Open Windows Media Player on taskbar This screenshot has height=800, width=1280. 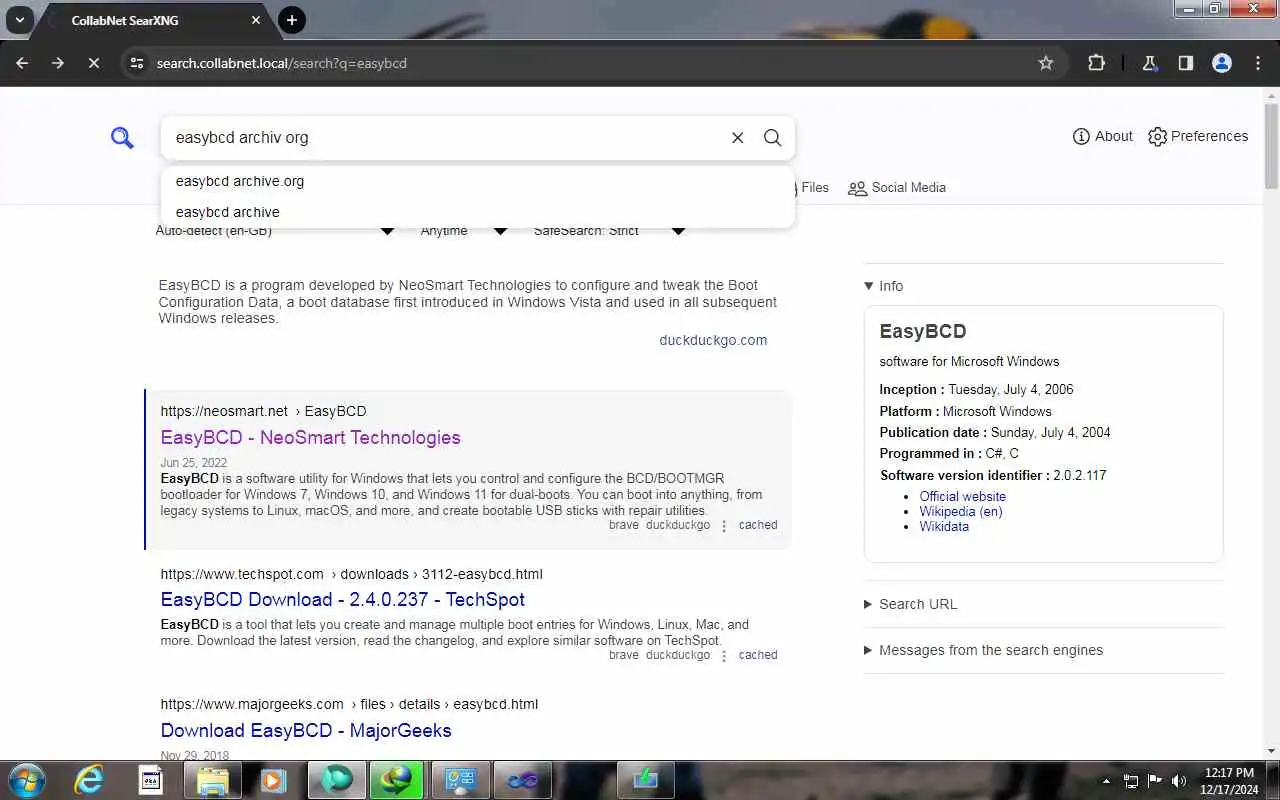(x=273, y=780)
